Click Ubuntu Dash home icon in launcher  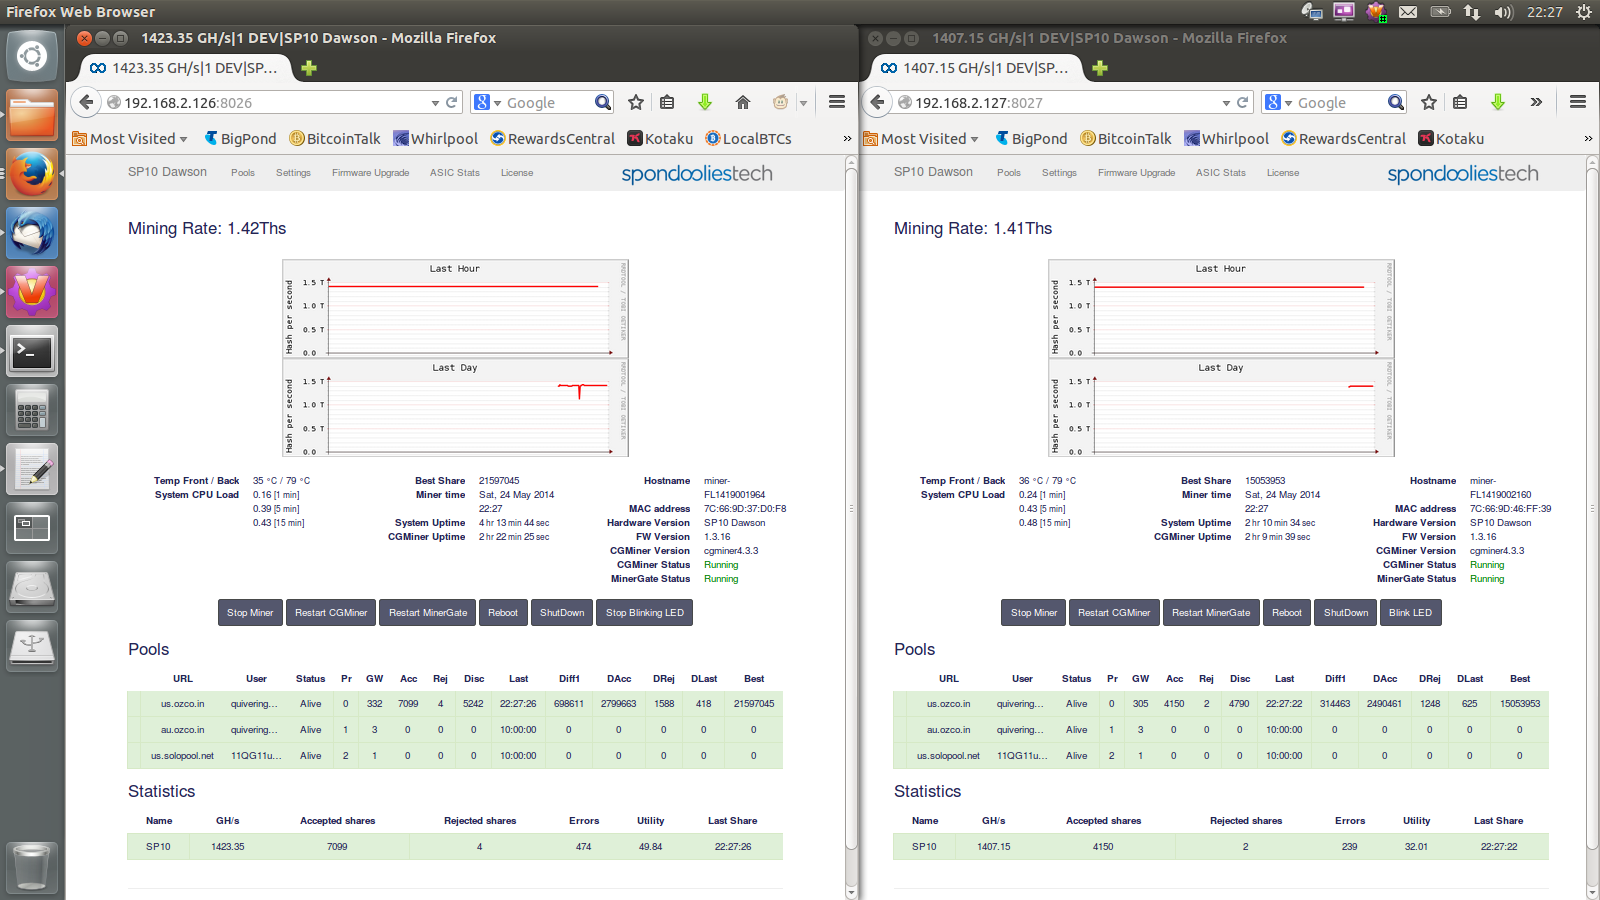pyautogui.click(x=32, y=56)
